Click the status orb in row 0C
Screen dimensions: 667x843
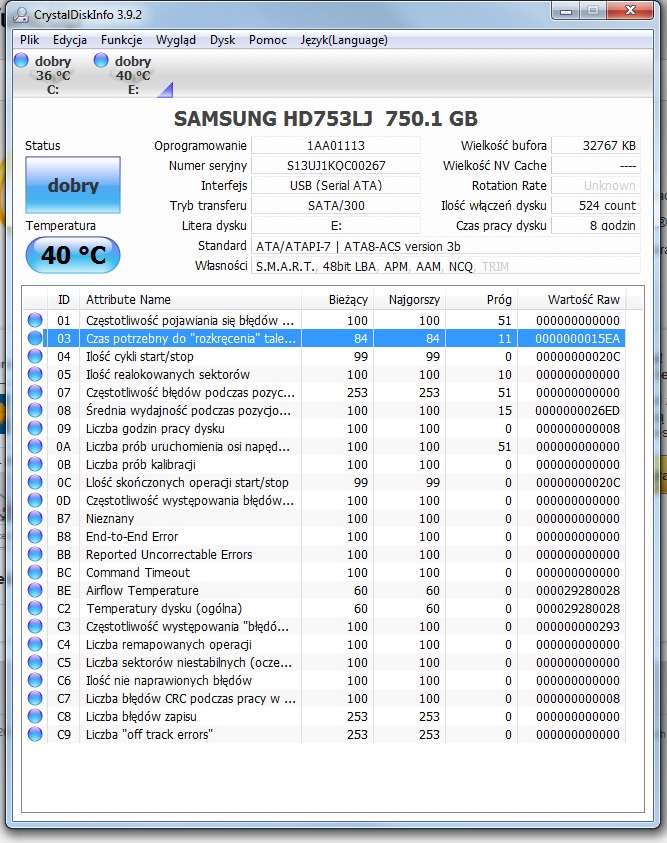click(x=35, y=482)
